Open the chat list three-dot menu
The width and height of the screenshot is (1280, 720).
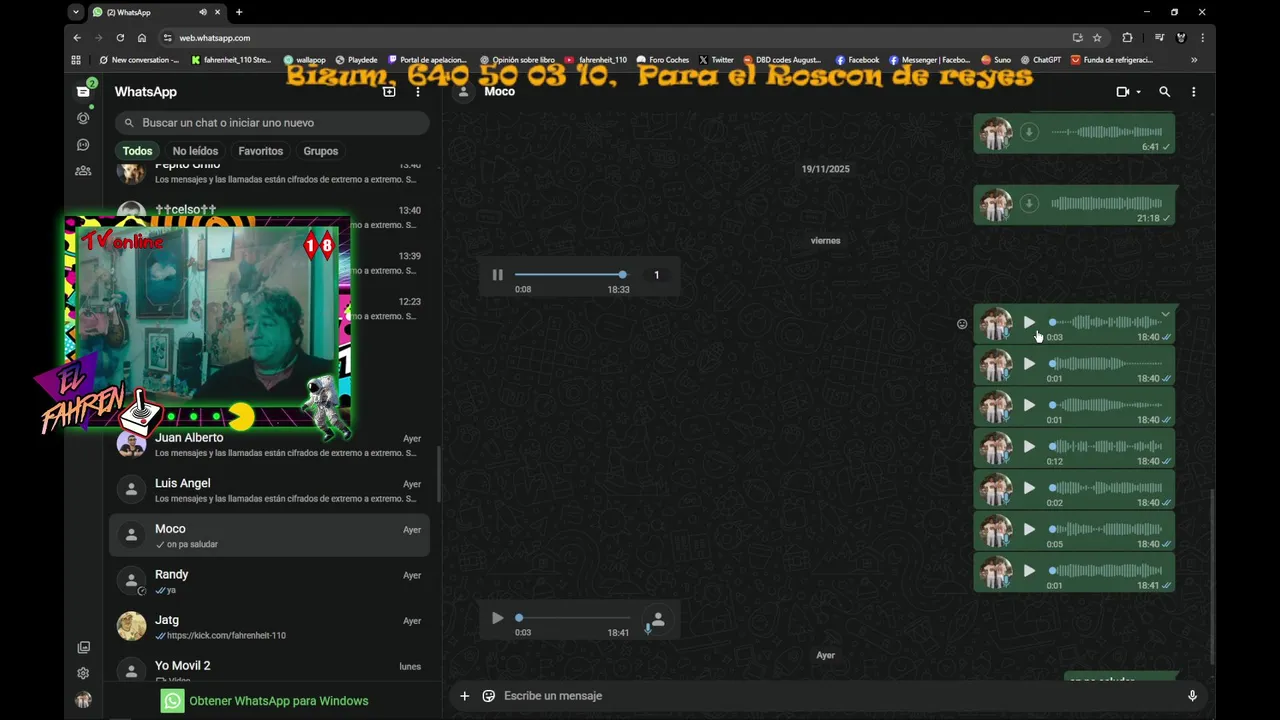(418, 91)
